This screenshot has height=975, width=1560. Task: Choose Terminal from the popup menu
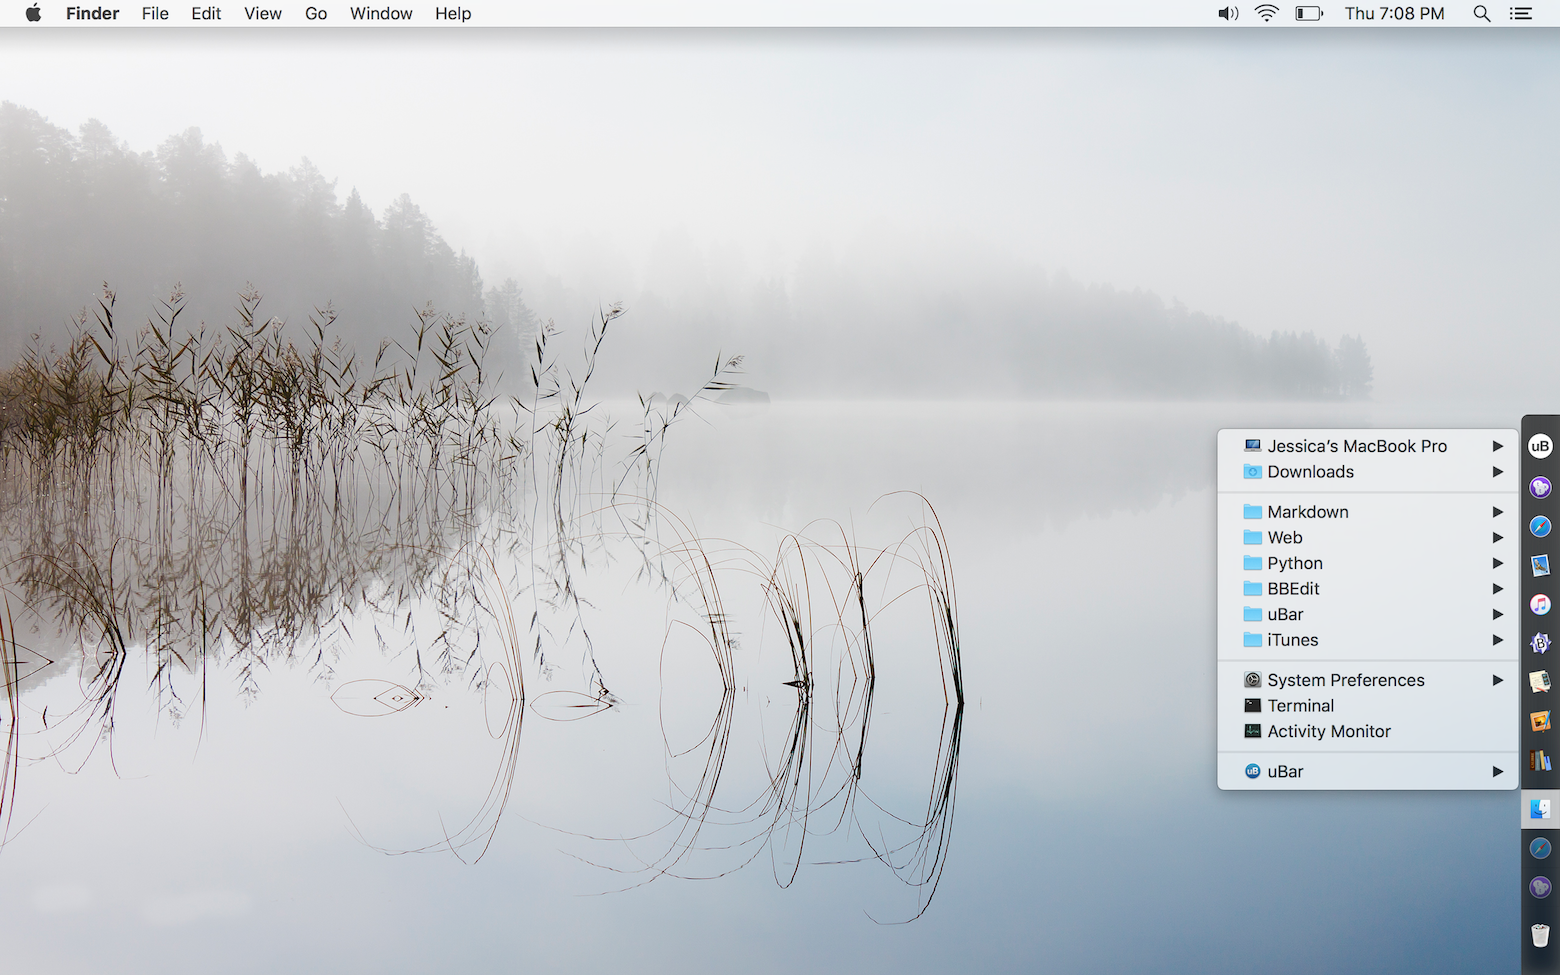[x=1368, y=706]
